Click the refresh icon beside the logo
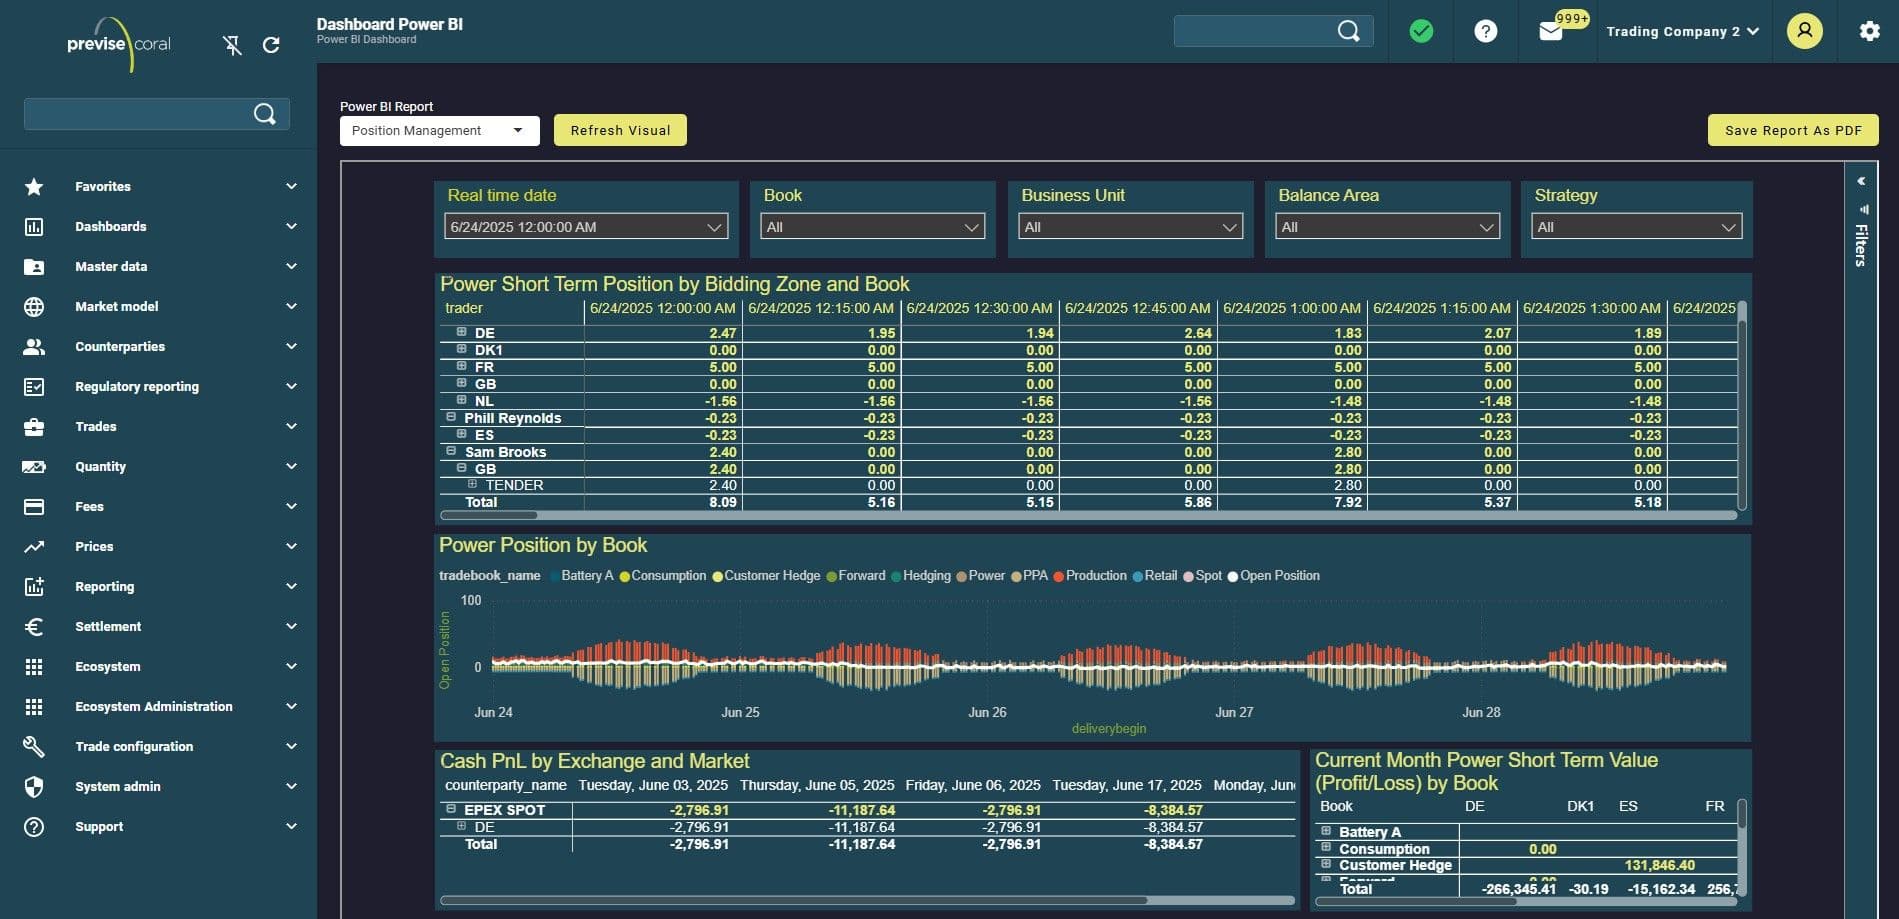The width and height of the screenshot is (1899, 919). [x=271, y=45]
